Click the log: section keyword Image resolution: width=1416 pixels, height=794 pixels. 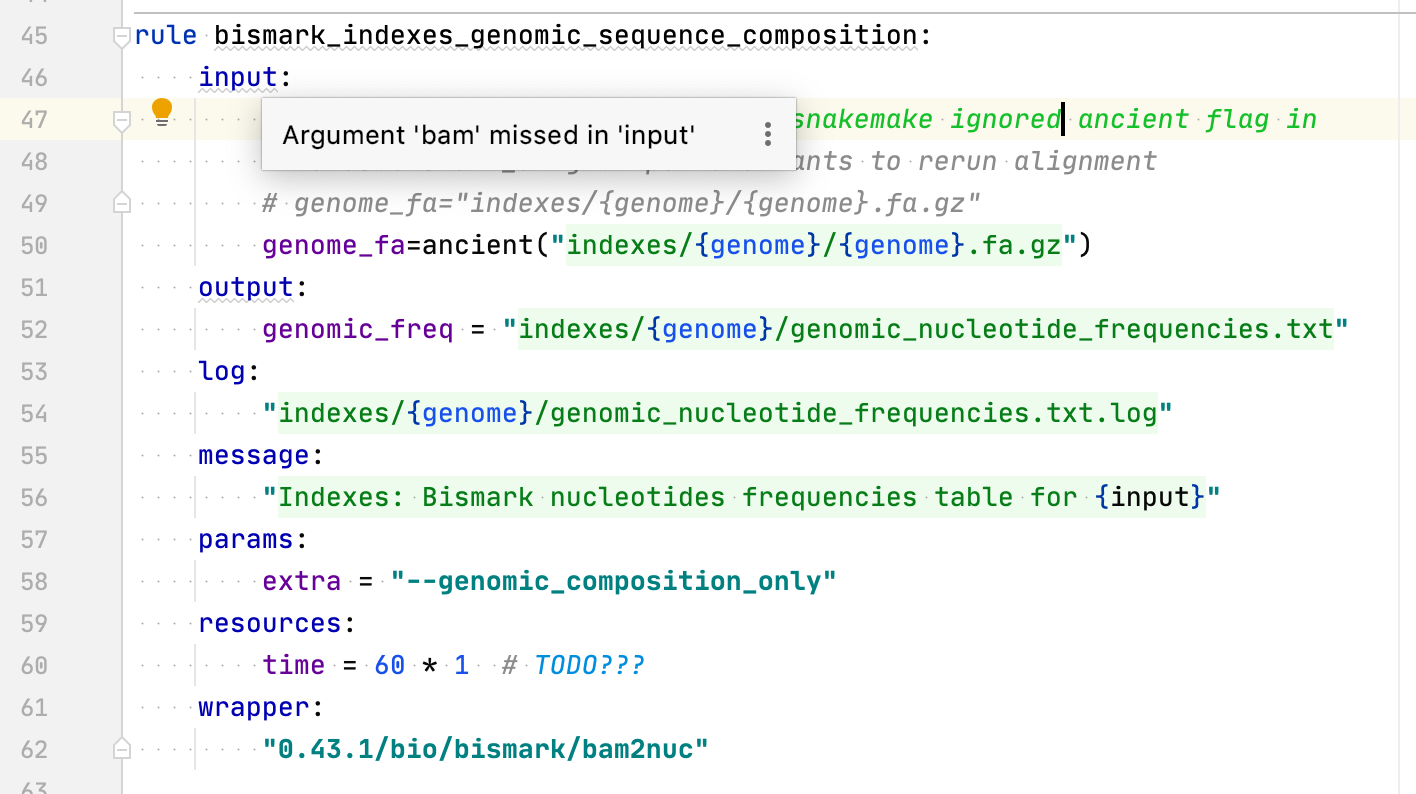(x=220, y=371)
